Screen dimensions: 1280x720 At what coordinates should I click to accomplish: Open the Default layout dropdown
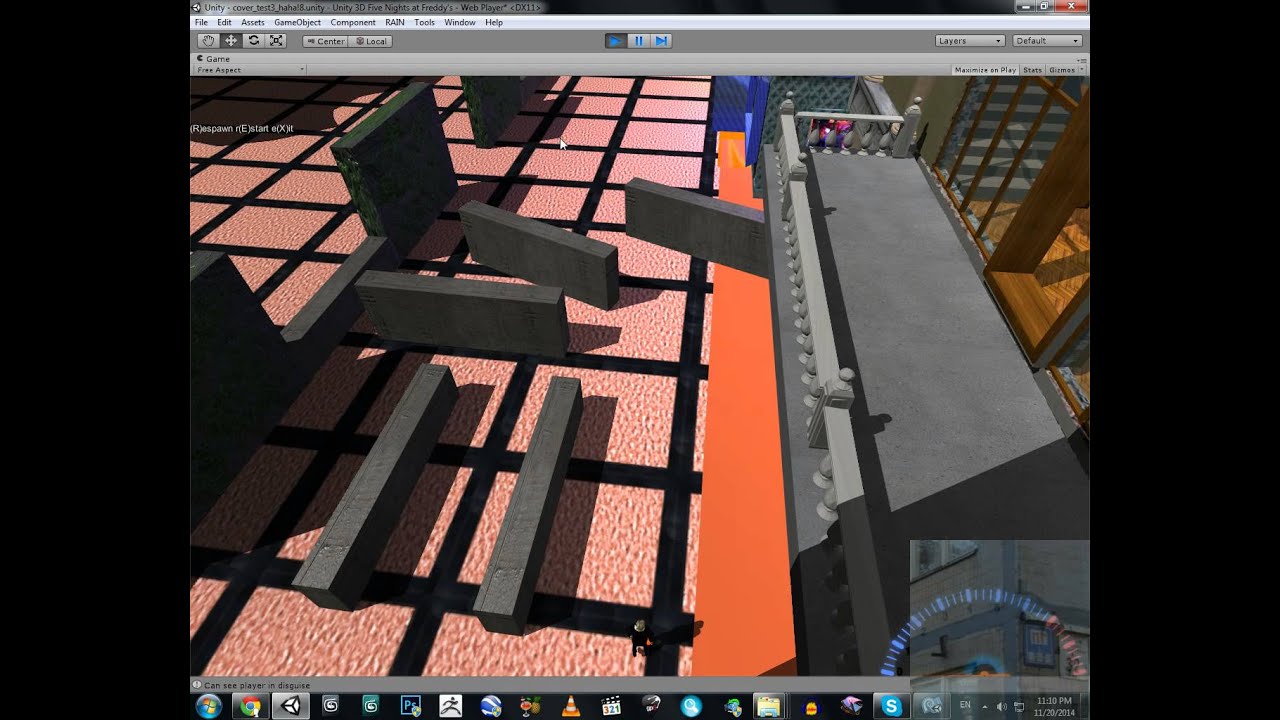pos(1047,41)
